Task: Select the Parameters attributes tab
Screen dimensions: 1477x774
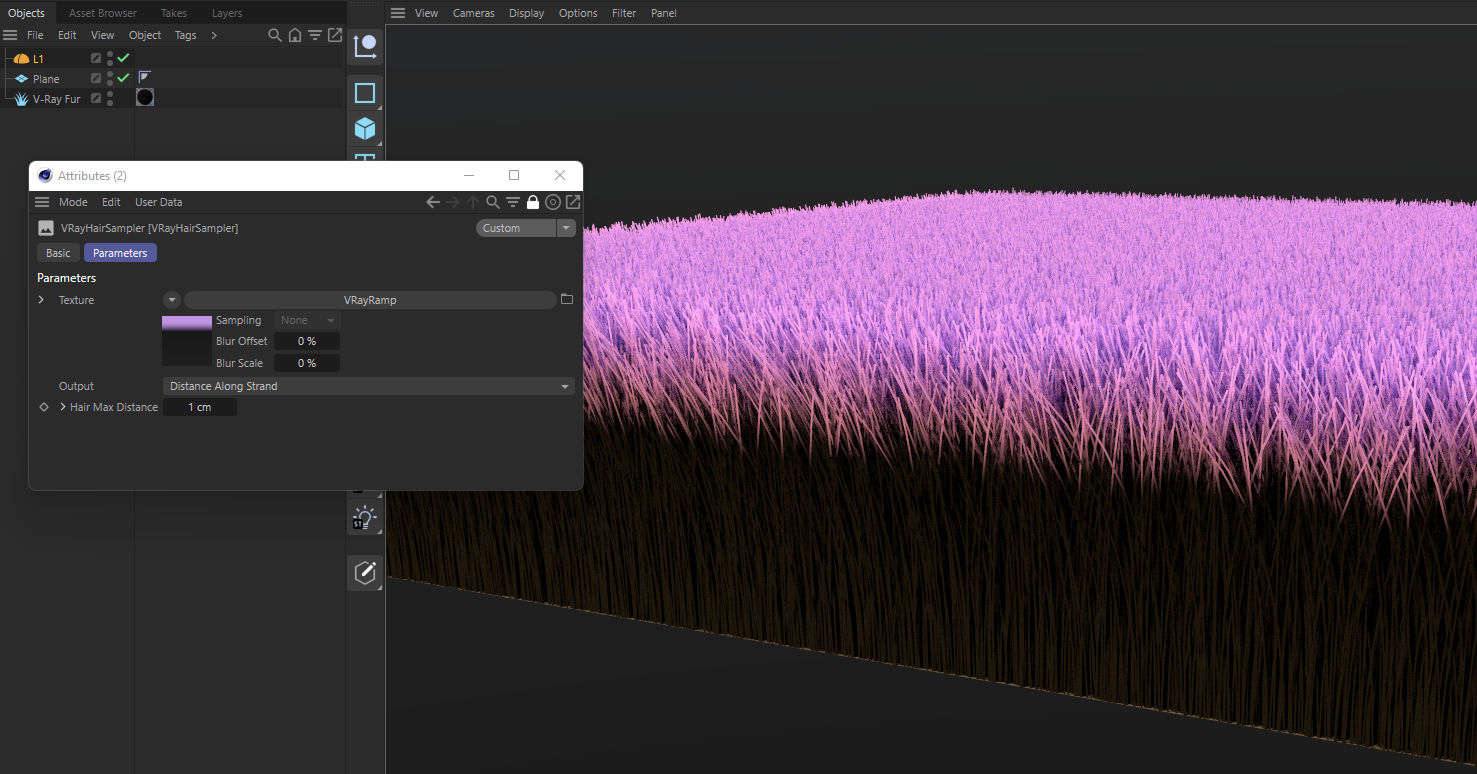Action: 120,253
